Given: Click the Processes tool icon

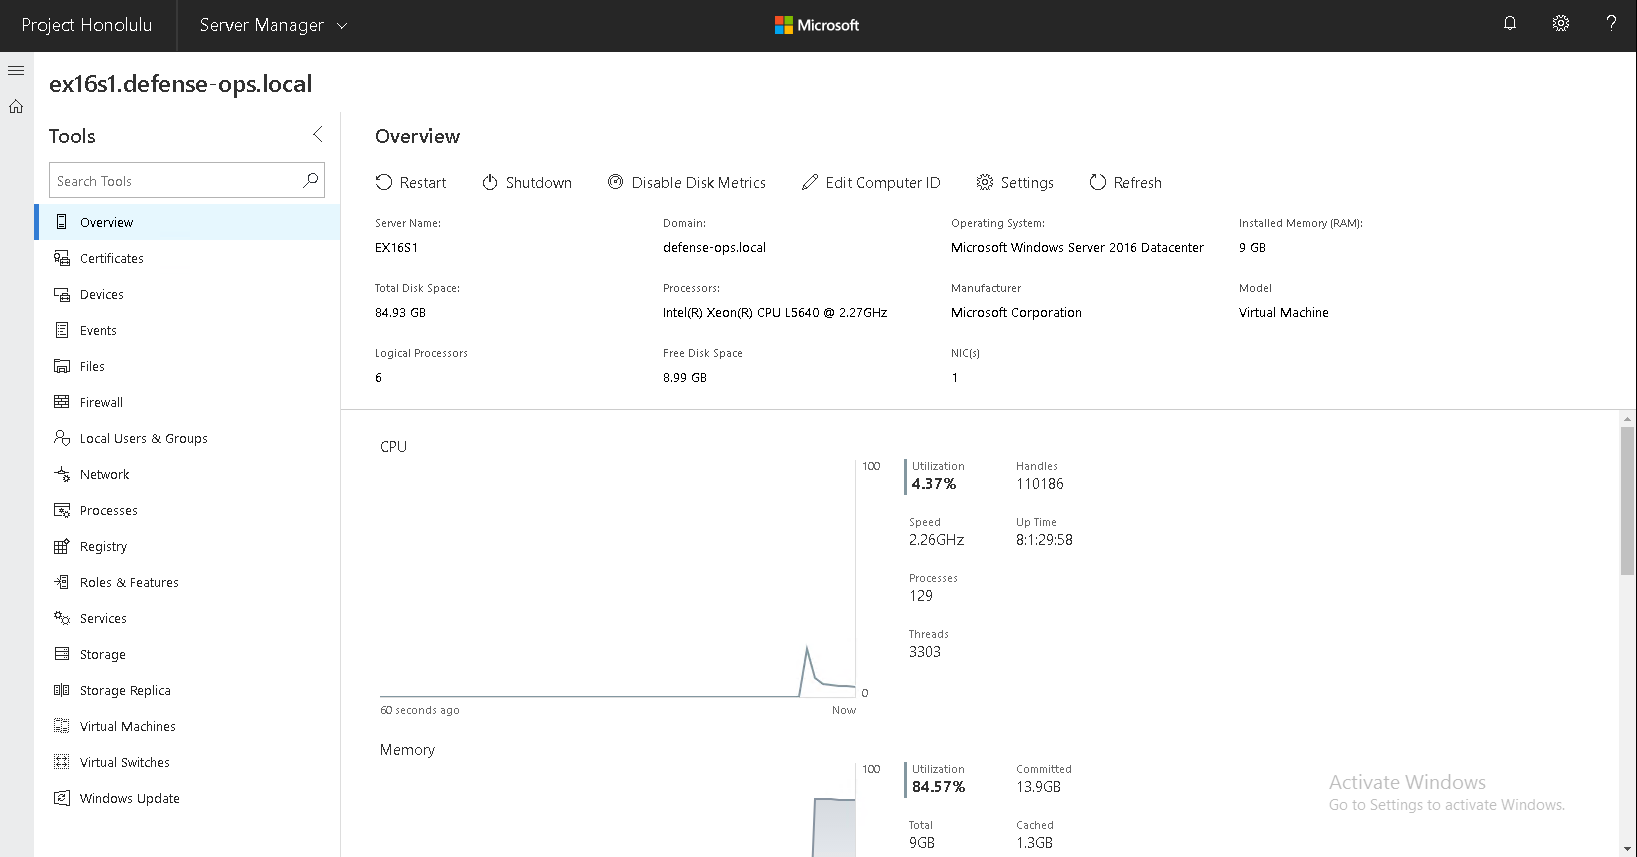Looking at the screenshot, I should tap(62, 510).
